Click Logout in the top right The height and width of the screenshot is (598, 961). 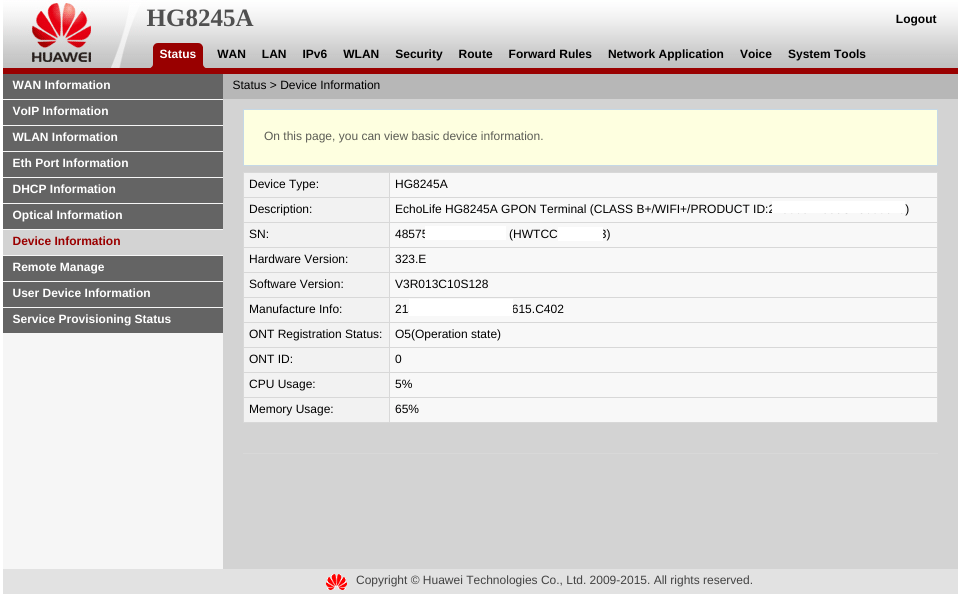[x=915, y=19]
